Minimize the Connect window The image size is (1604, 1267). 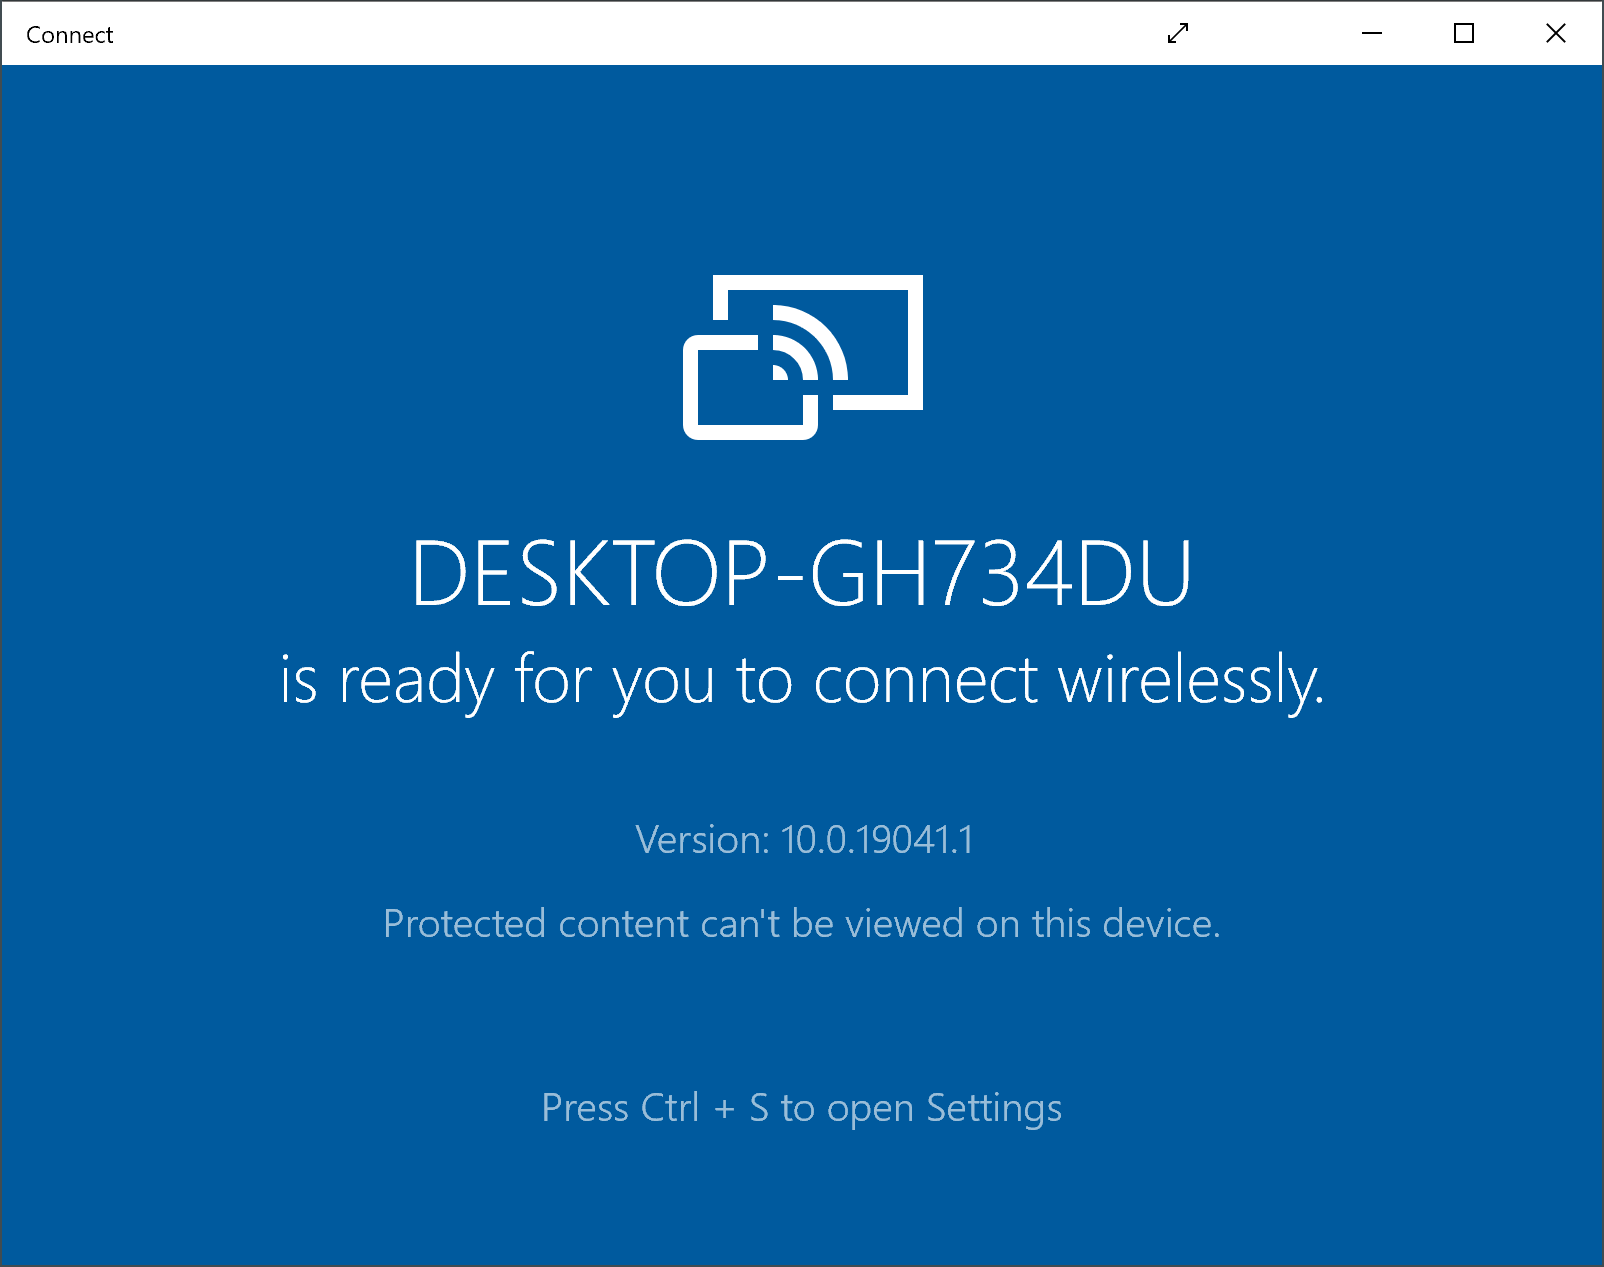point(1372,33)
